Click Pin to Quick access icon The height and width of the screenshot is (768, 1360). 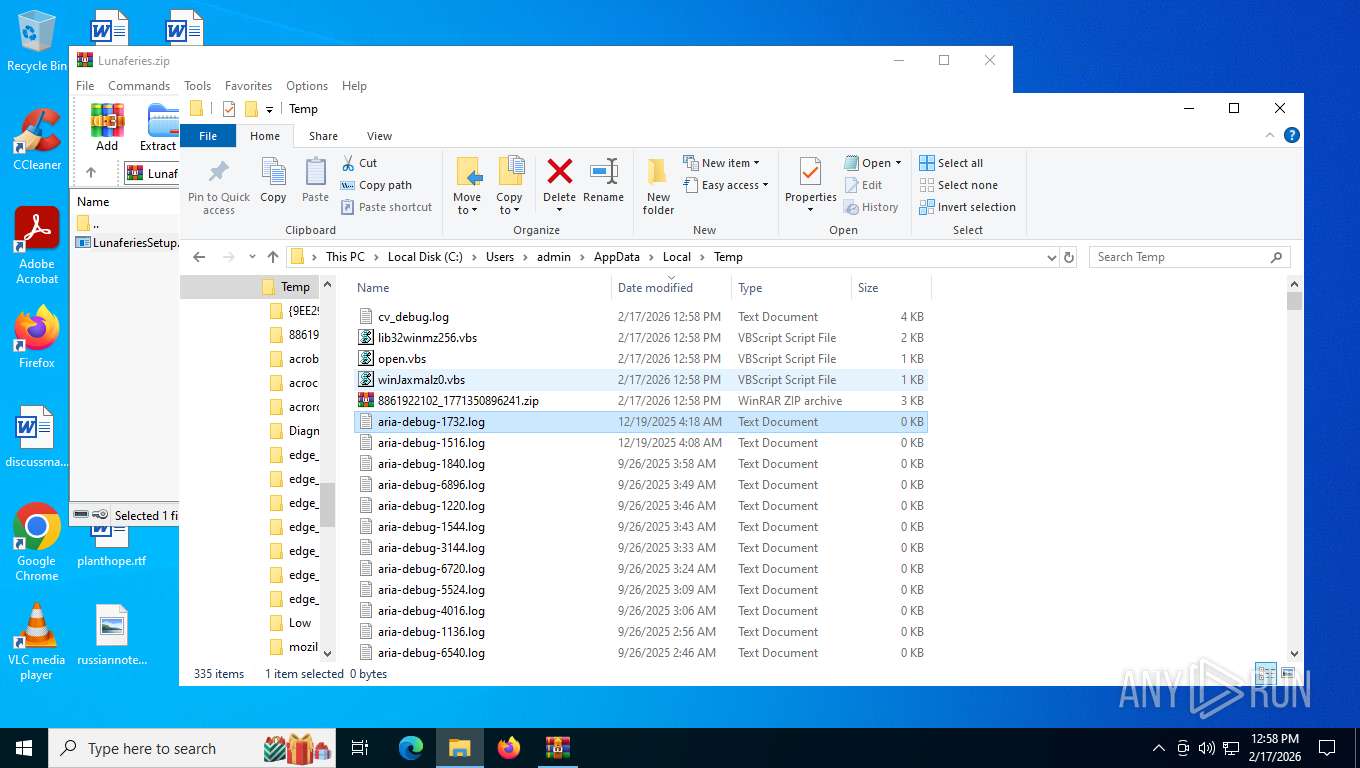click(219, 172)
